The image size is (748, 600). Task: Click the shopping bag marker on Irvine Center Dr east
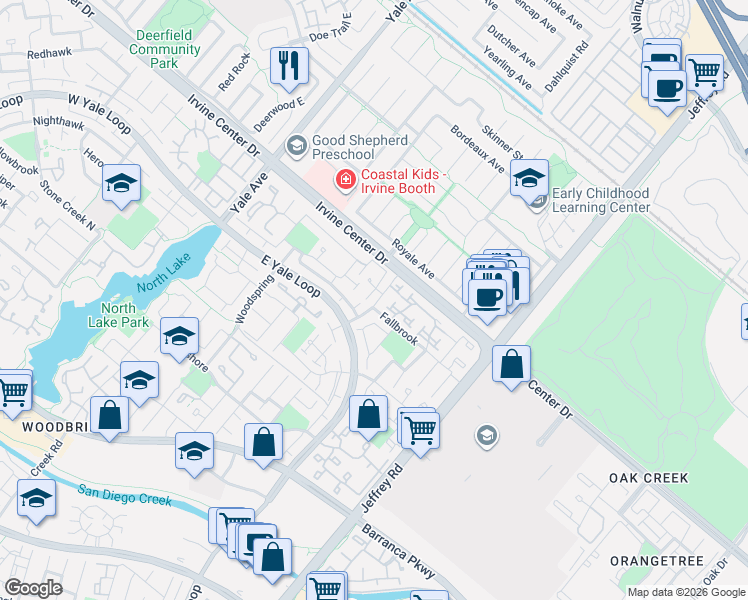point(511,365)
